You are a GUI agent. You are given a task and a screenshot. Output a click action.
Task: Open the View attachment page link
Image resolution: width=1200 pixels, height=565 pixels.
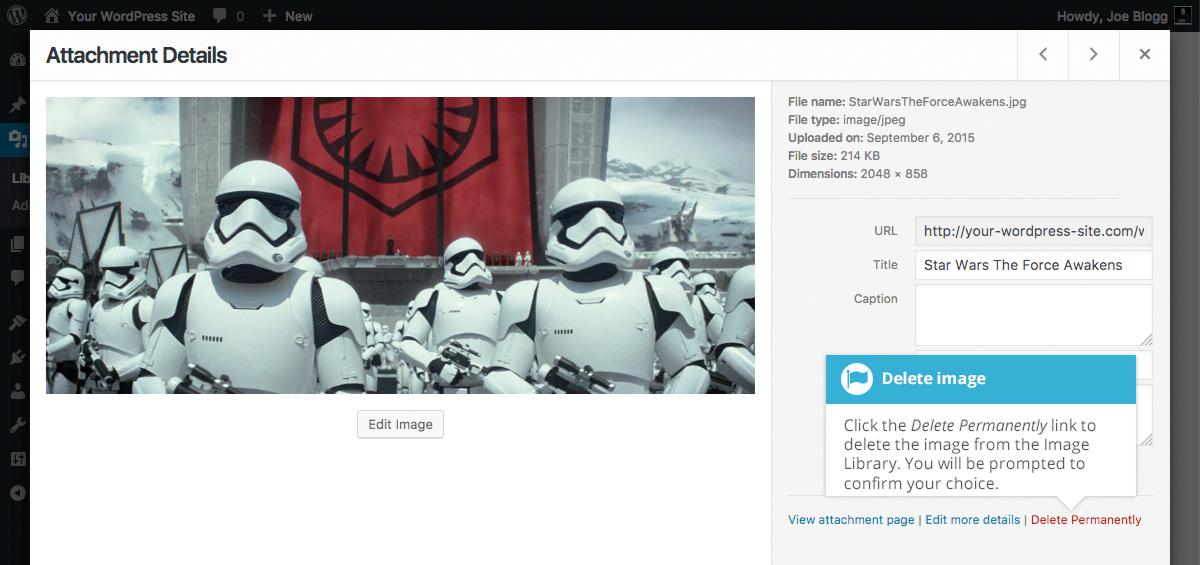[851, 520]
